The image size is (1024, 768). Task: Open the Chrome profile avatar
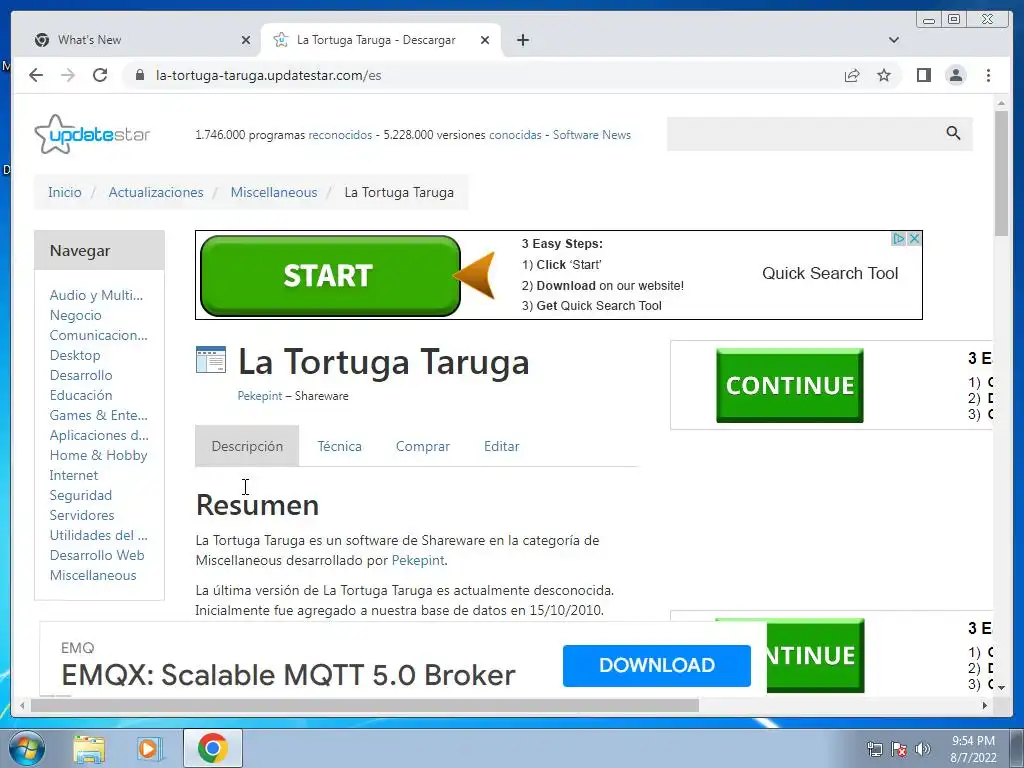[x=956, y=75]
